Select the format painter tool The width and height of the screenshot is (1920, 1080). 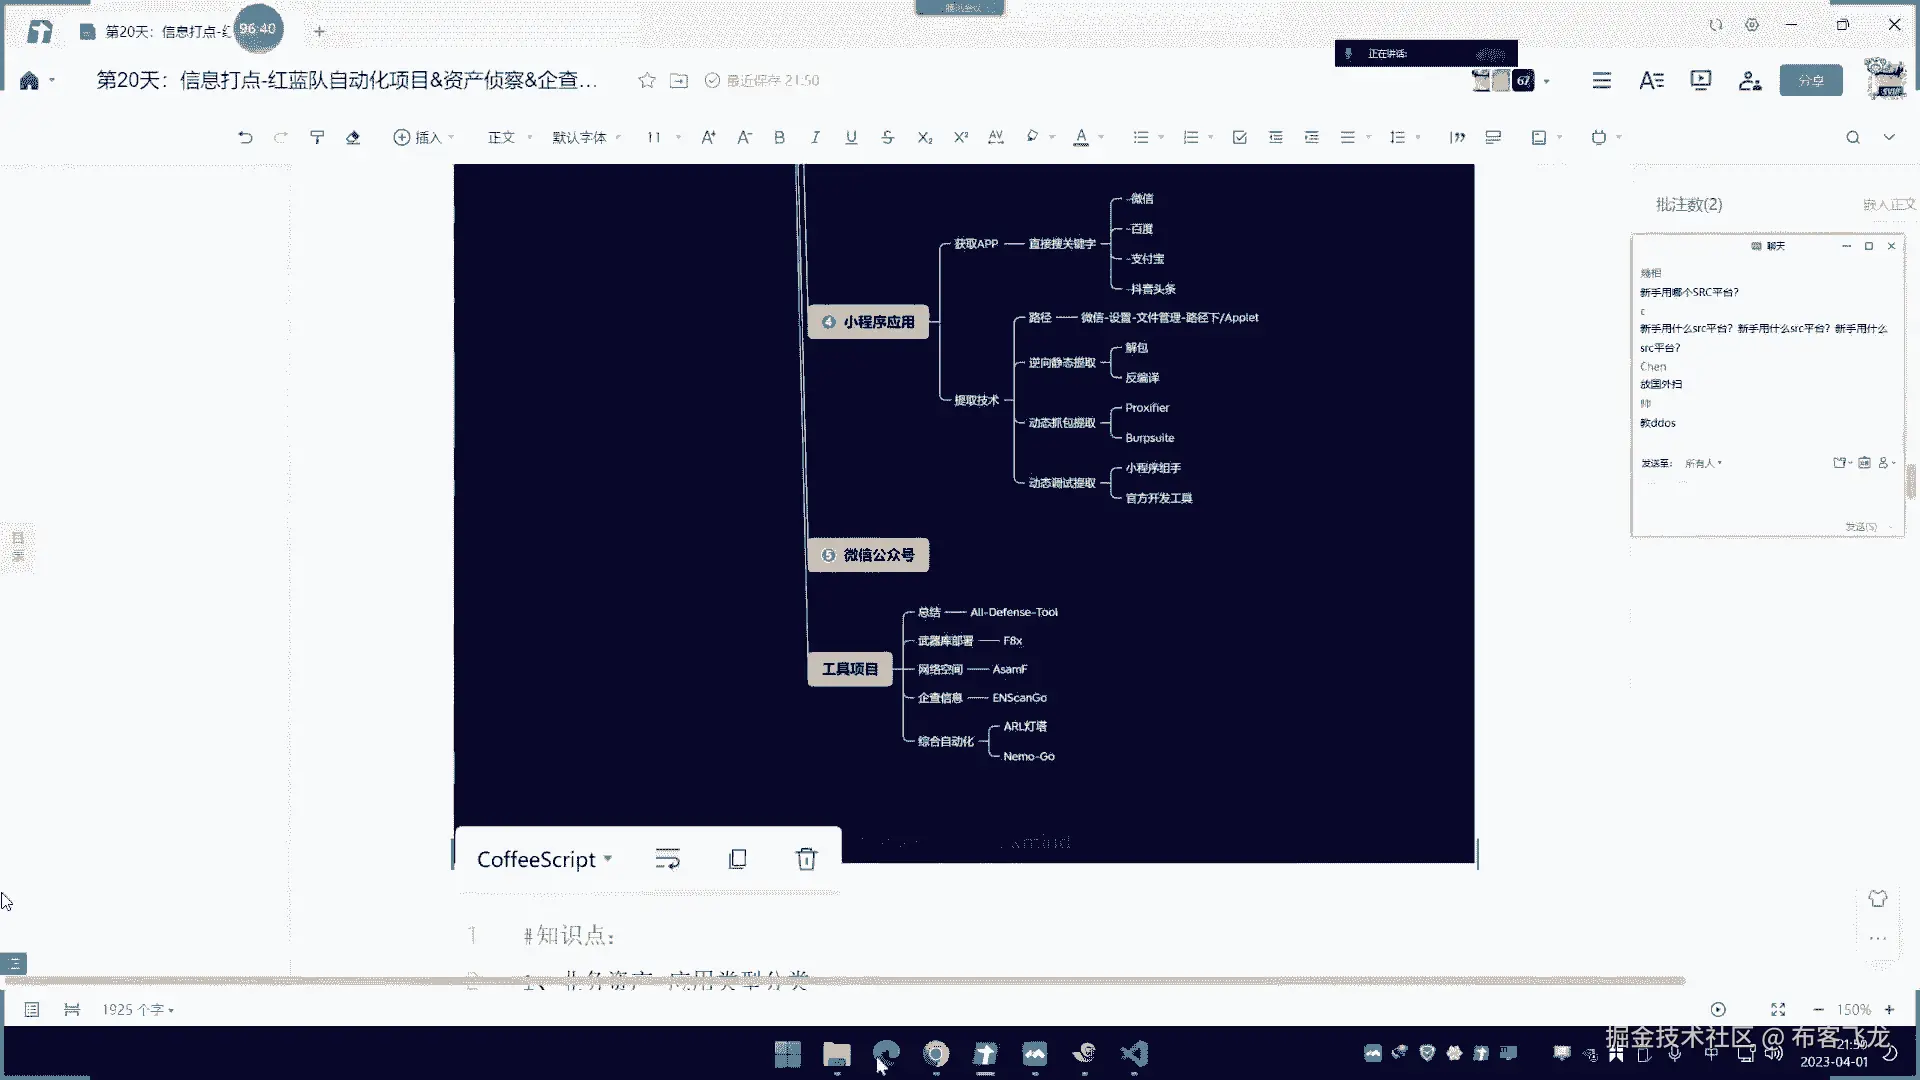317,138
